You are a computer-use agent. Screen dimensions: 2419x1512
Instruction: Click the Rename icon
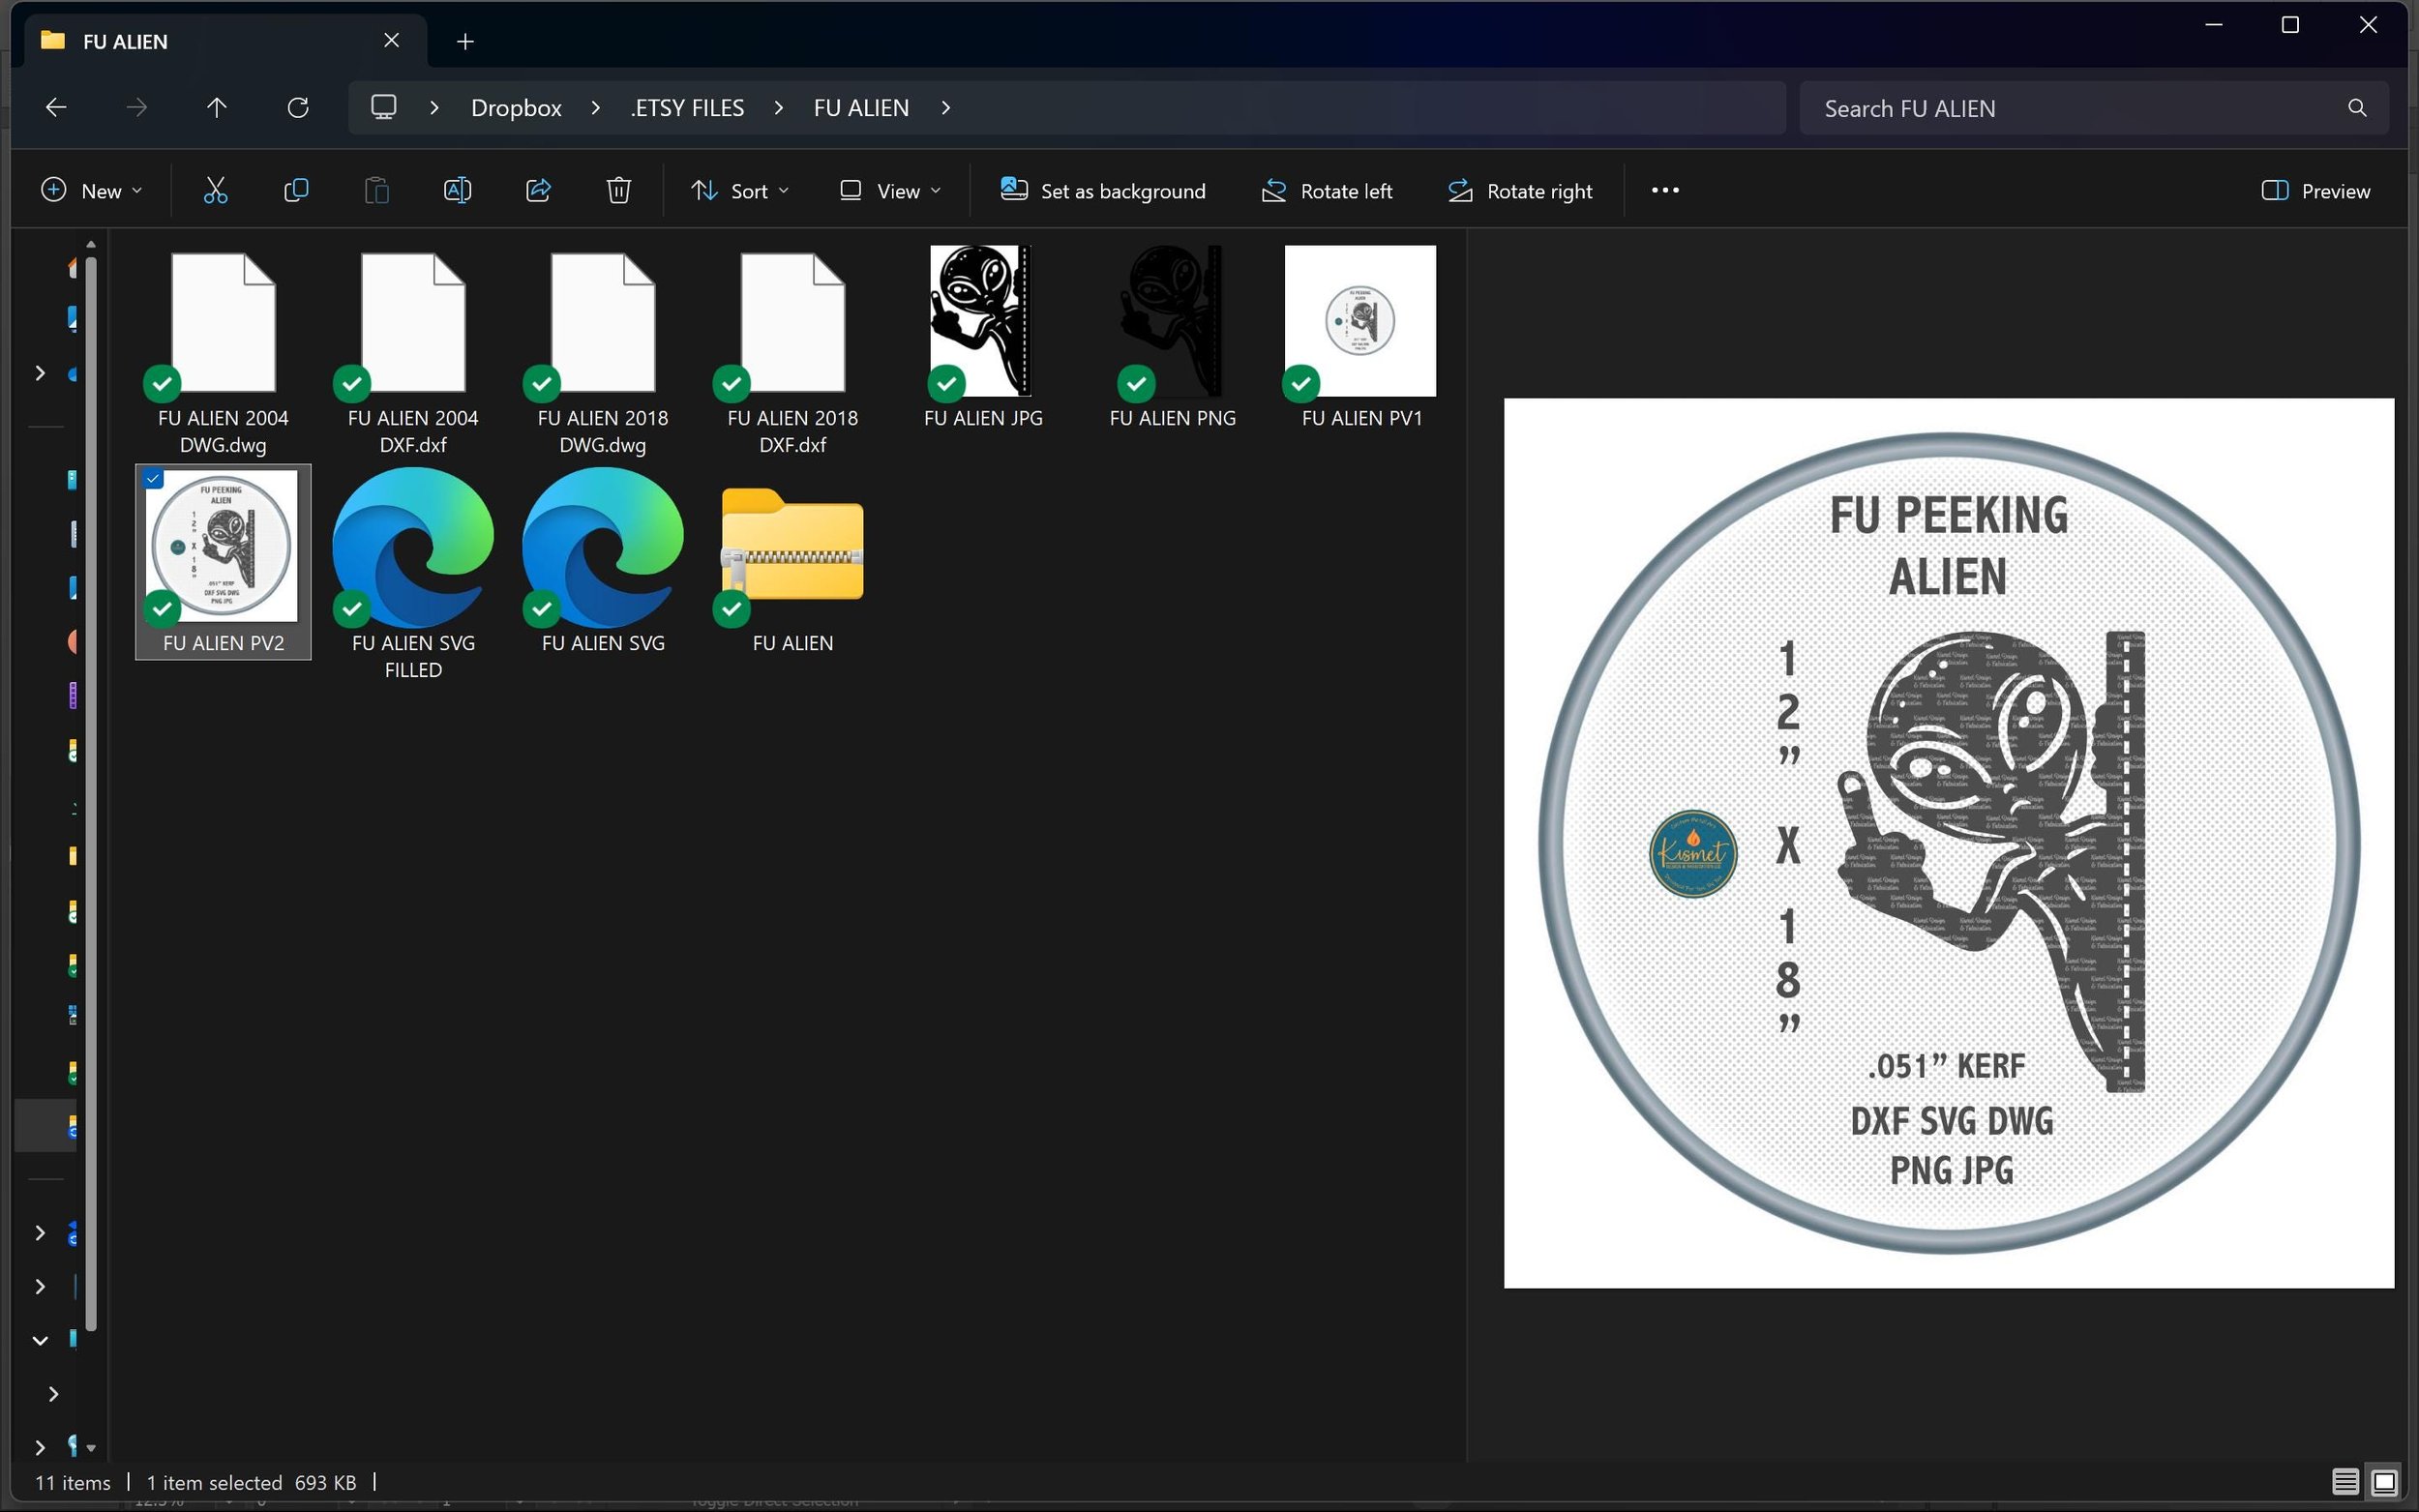click(457, 190)
